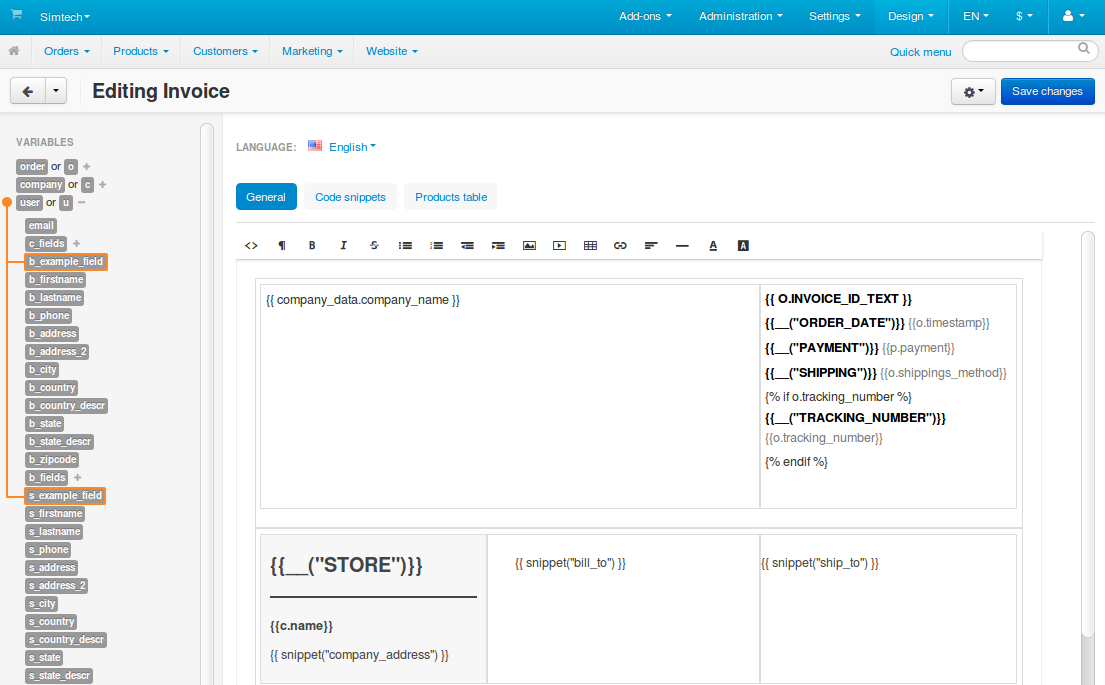
Task: Apply bold formatting in editor toolbar
Action: click(x=312, y=245)
